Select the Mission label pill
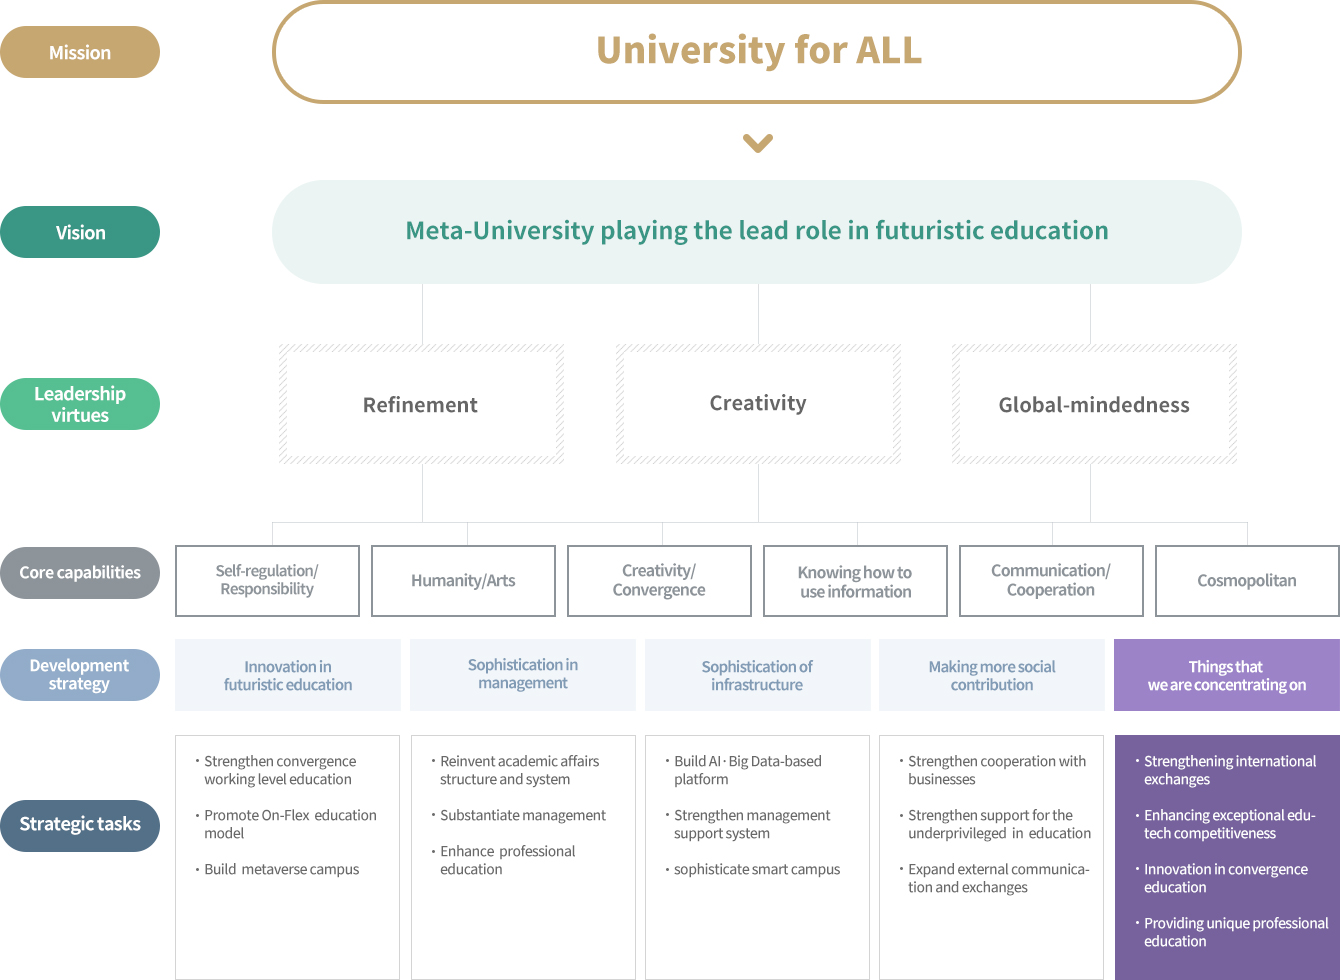 (80, 52)
